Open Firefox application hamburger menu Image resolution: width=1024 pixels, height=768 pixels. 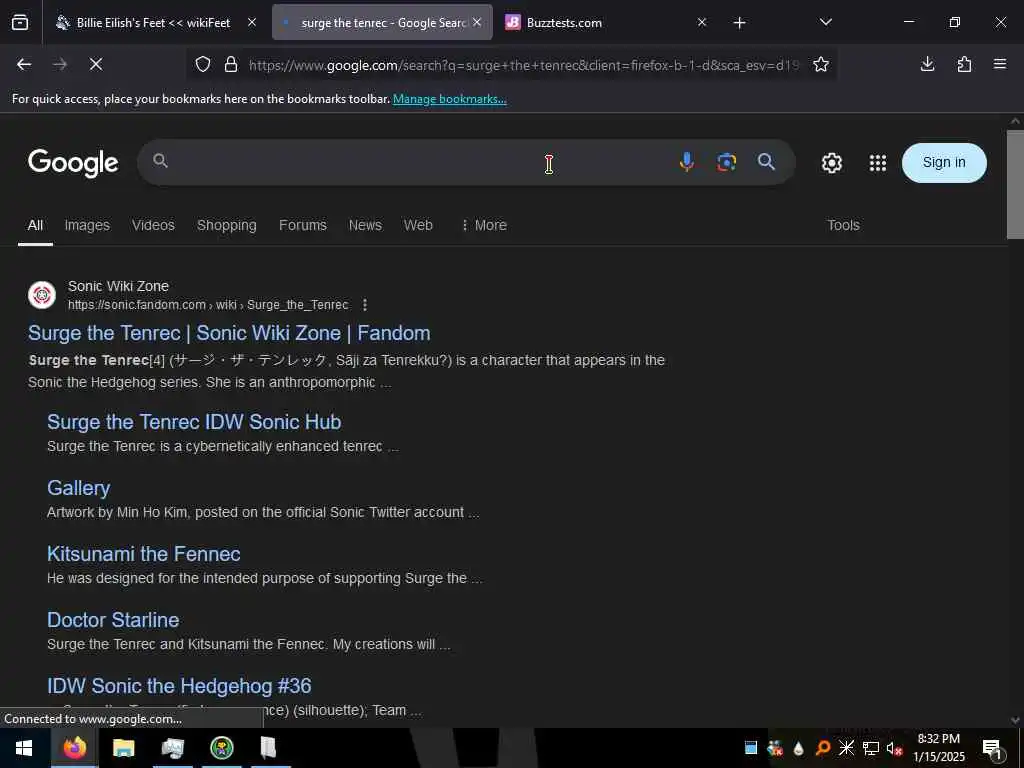pos(1000,64)
